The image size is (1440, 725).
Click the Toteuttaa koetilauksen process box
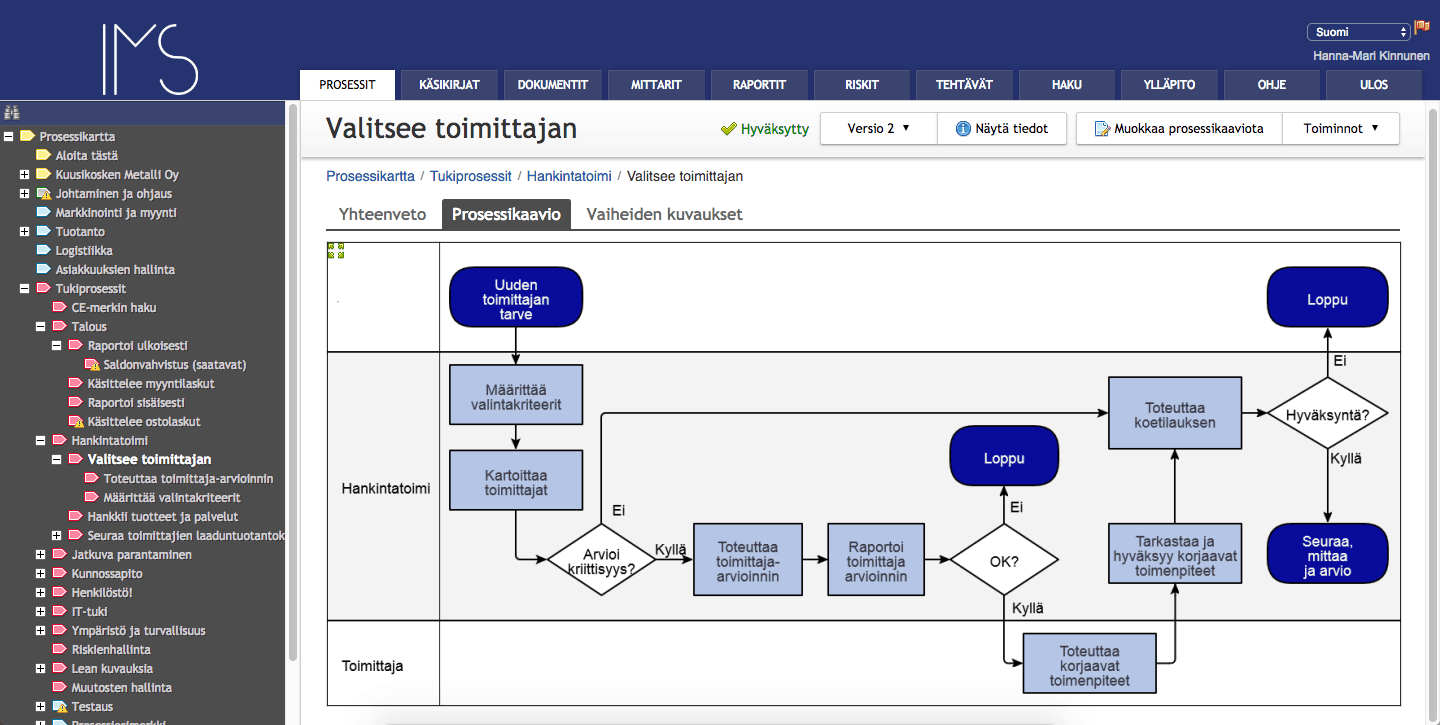pyautogui.click(x=1175, y=414)
